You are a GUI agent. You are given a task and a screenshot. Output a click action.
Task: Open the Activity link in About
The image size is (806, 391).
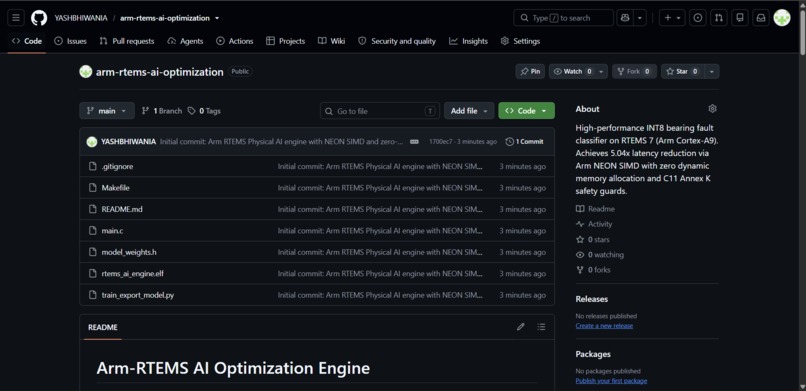coord(594,224)
